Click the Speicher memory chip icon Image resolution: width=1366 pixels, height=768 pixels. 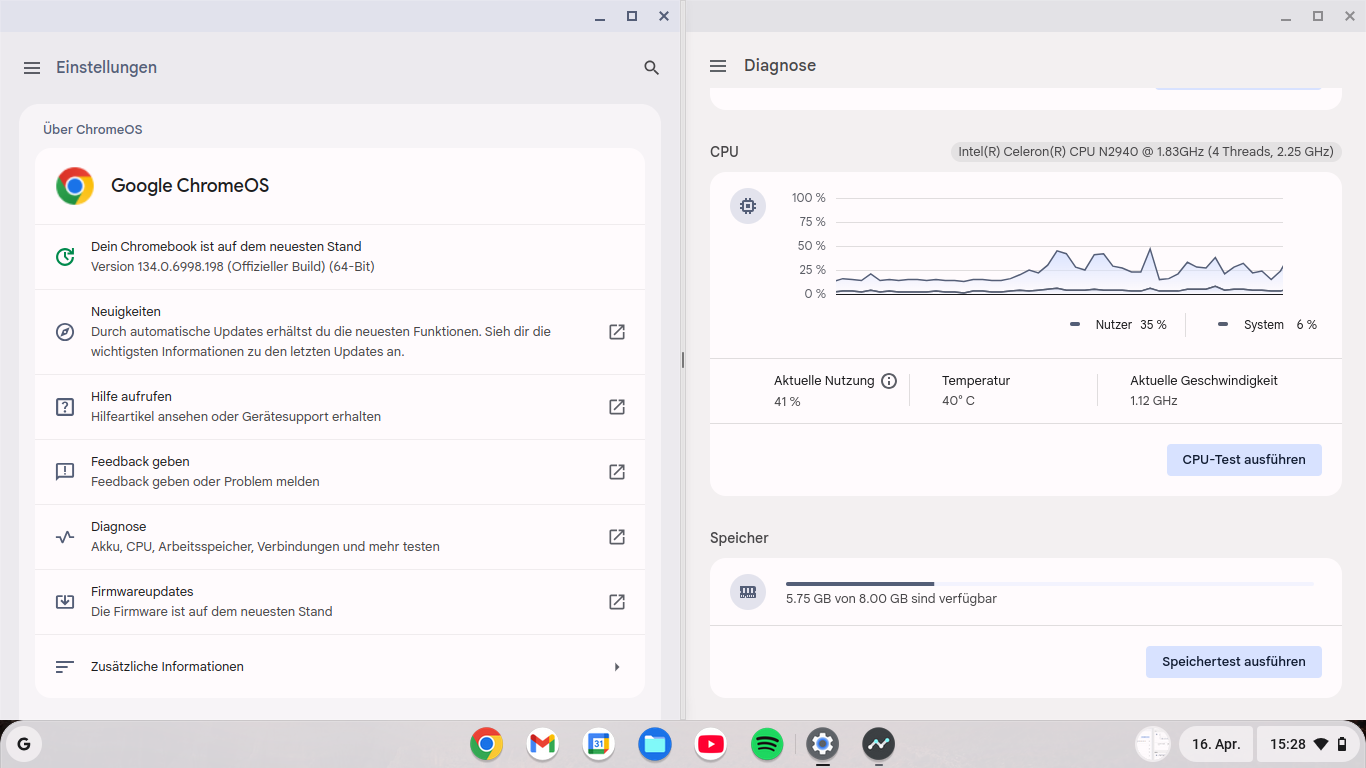748,592
